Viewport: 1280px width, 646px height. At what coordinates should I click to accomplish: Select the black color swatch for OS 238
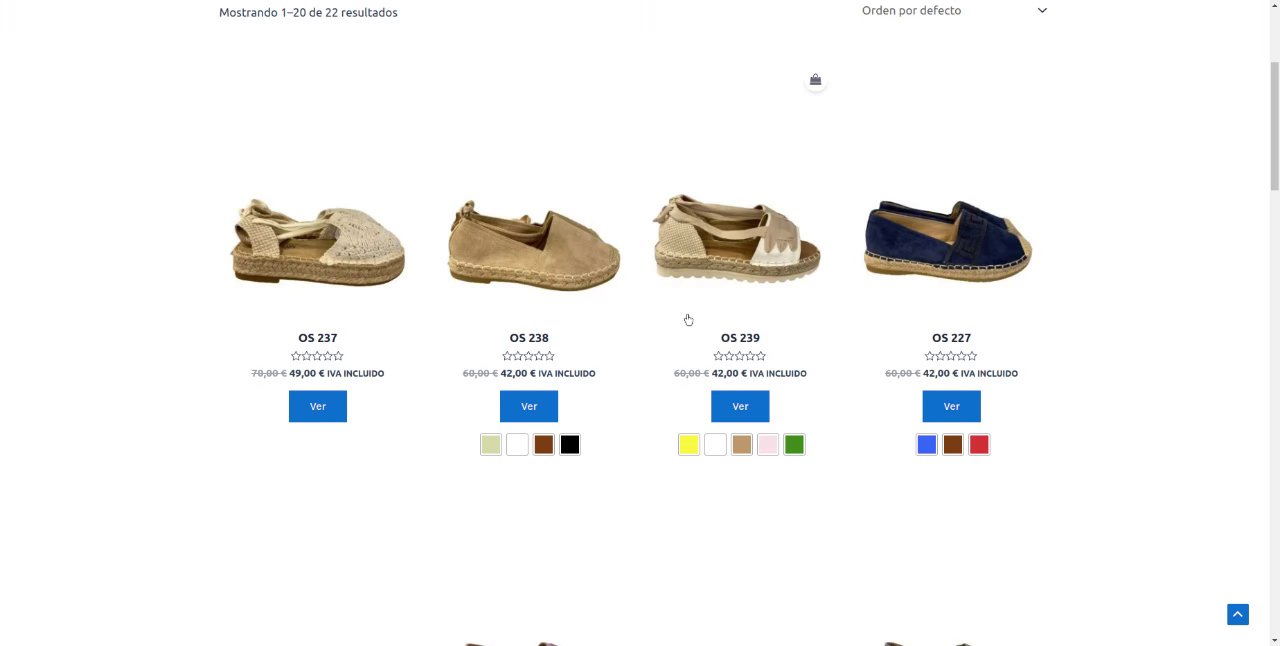click(570, 445)
